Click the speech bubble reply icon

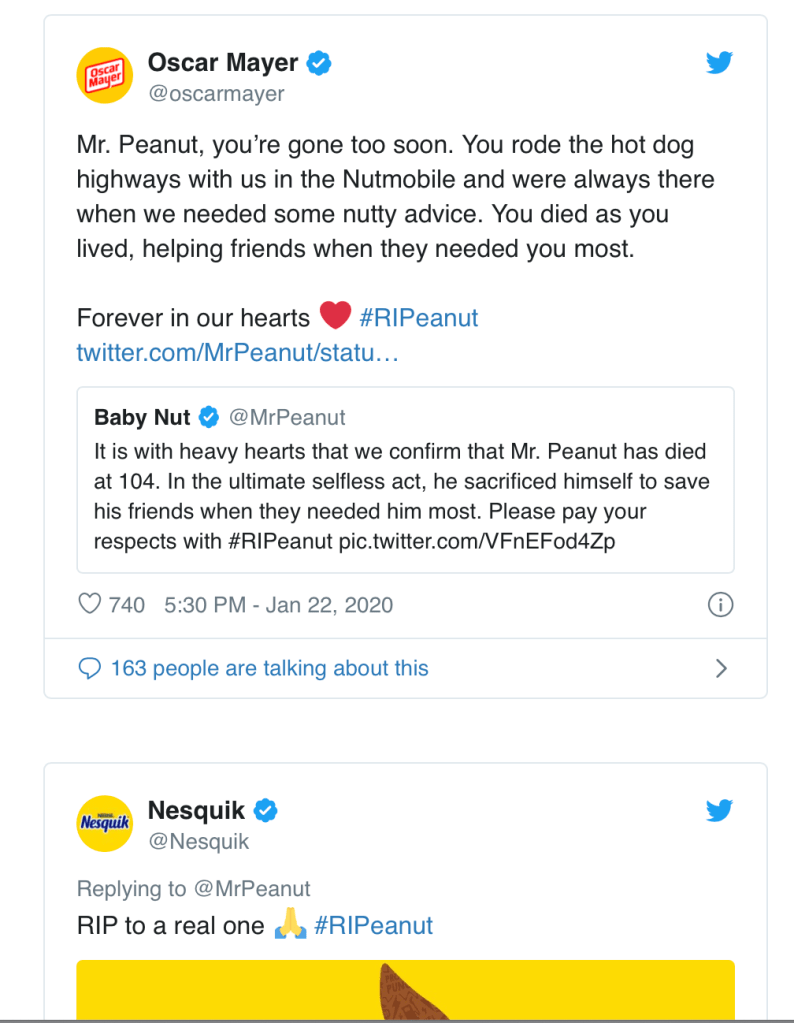90,668
